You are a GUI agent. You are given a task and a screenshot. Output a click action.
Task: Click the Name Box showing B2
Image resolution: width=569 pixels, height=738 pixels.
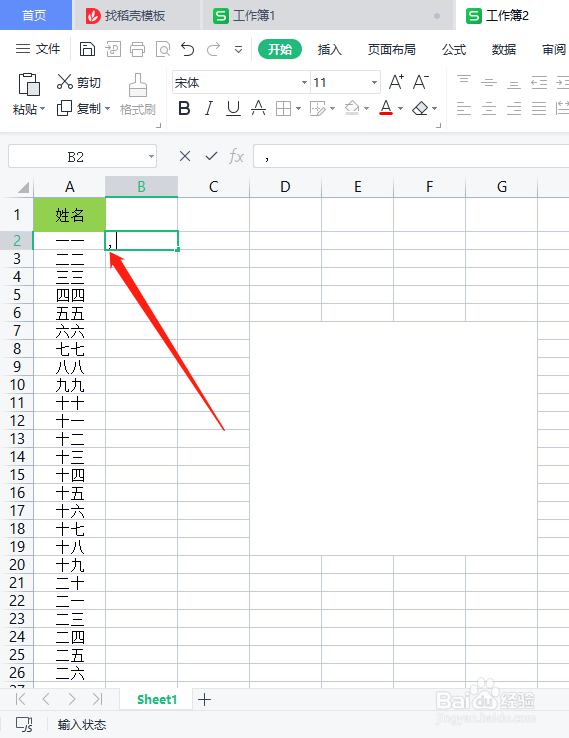[76, 157]
